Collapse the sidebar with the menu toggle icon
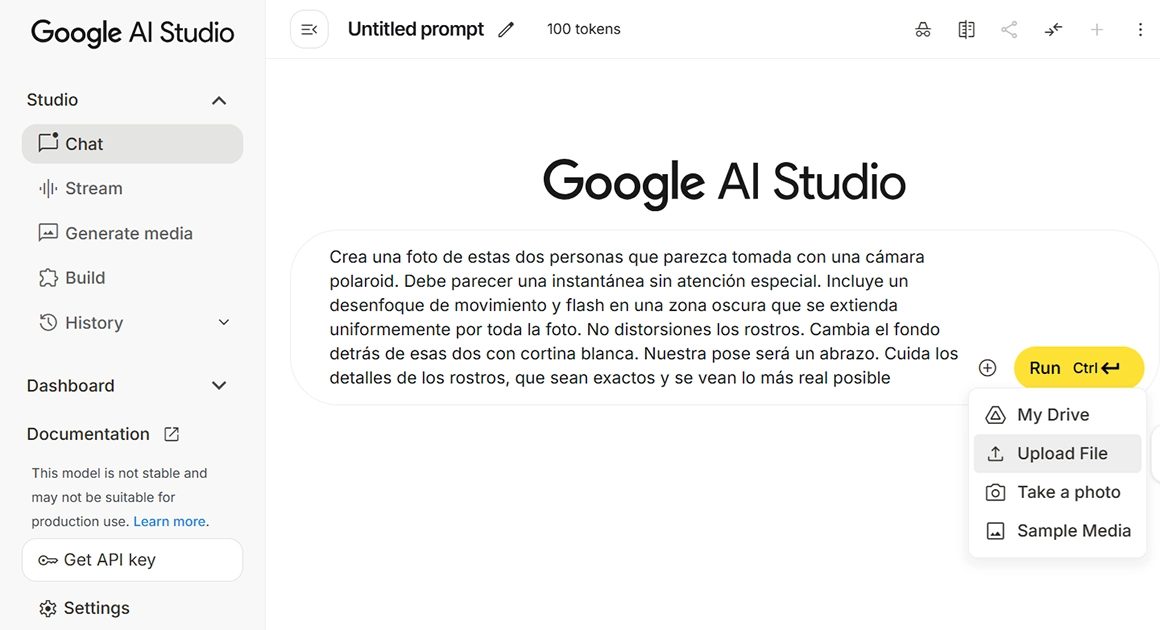 click(309, 30)
